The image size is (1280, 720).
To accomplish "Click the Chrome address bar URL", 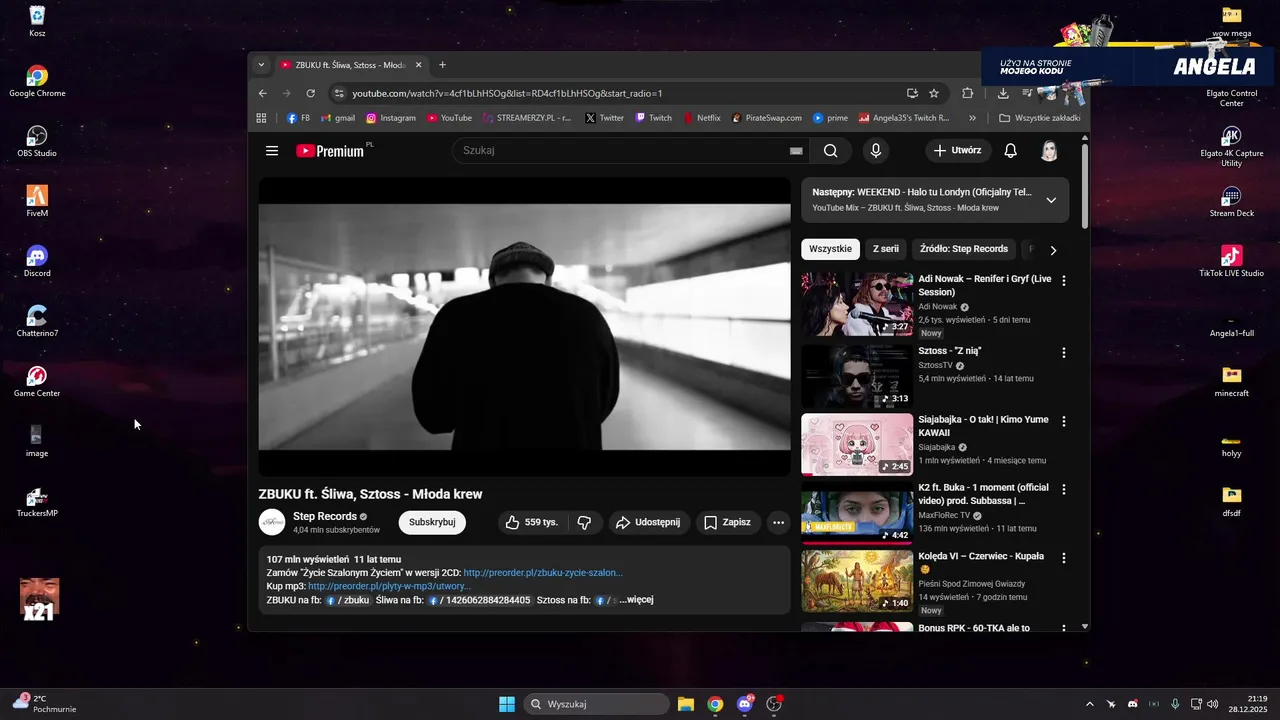I will point(507,93).
